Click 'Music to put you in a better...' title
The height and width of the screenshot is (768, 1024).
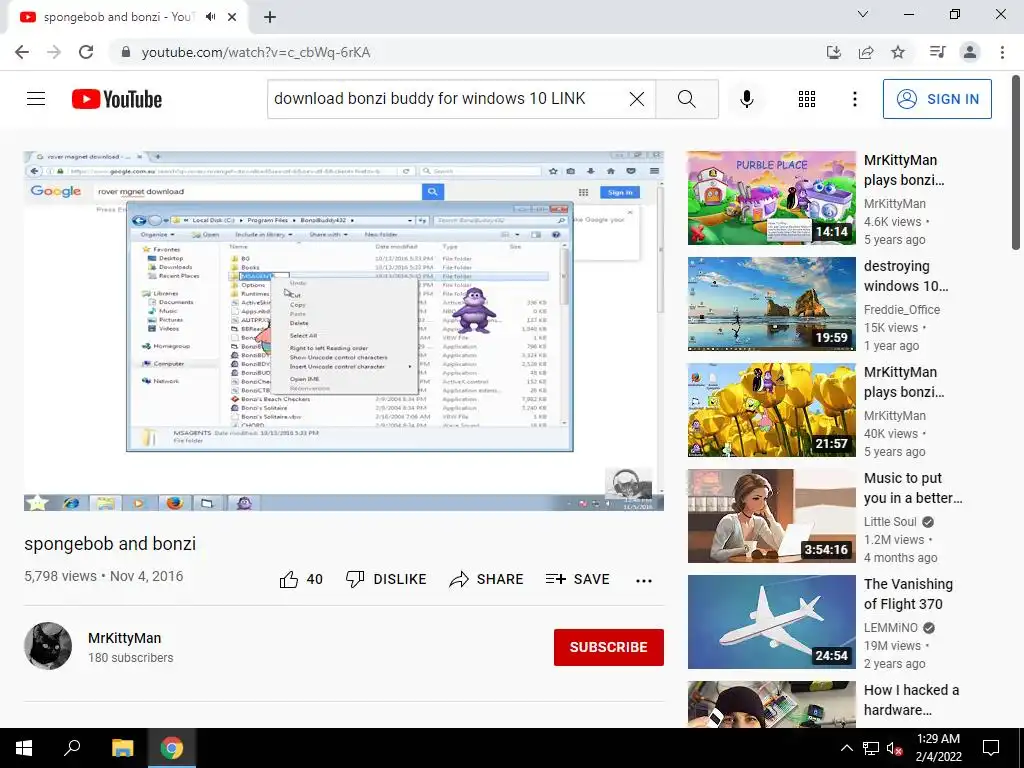click(913, 488)
